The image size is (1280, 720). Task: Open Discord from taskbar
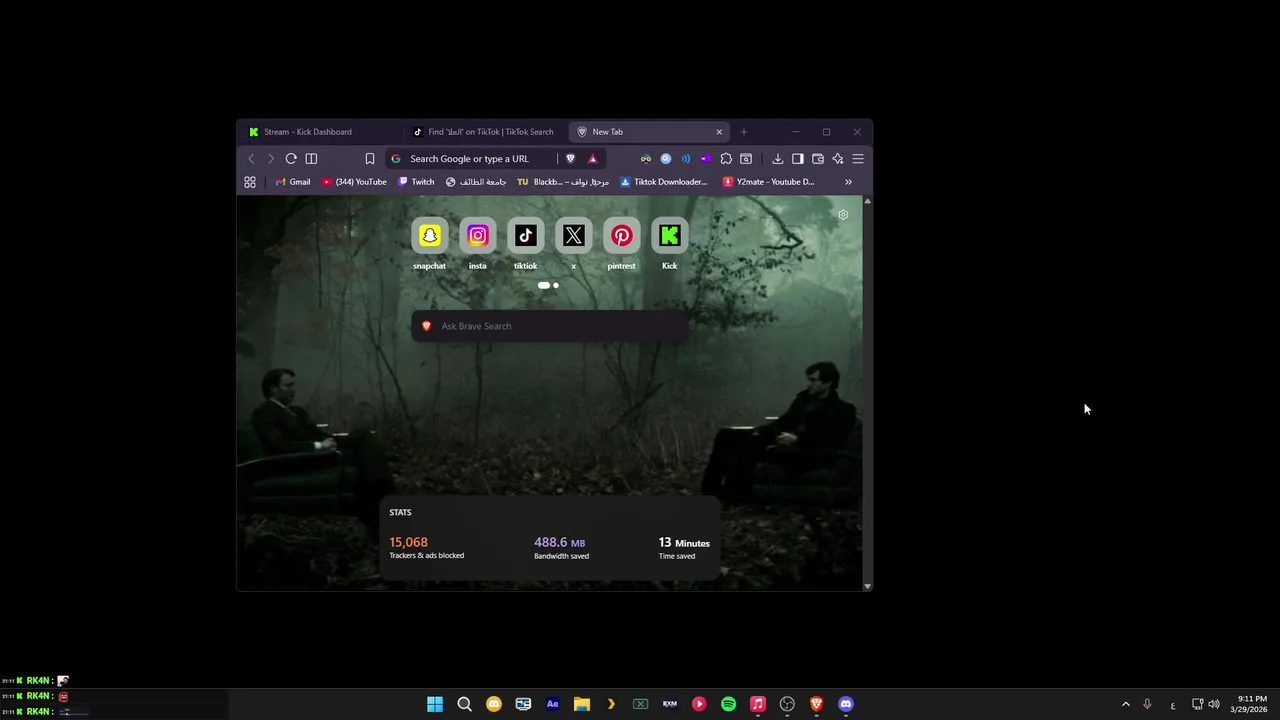[x=846, y=704]
